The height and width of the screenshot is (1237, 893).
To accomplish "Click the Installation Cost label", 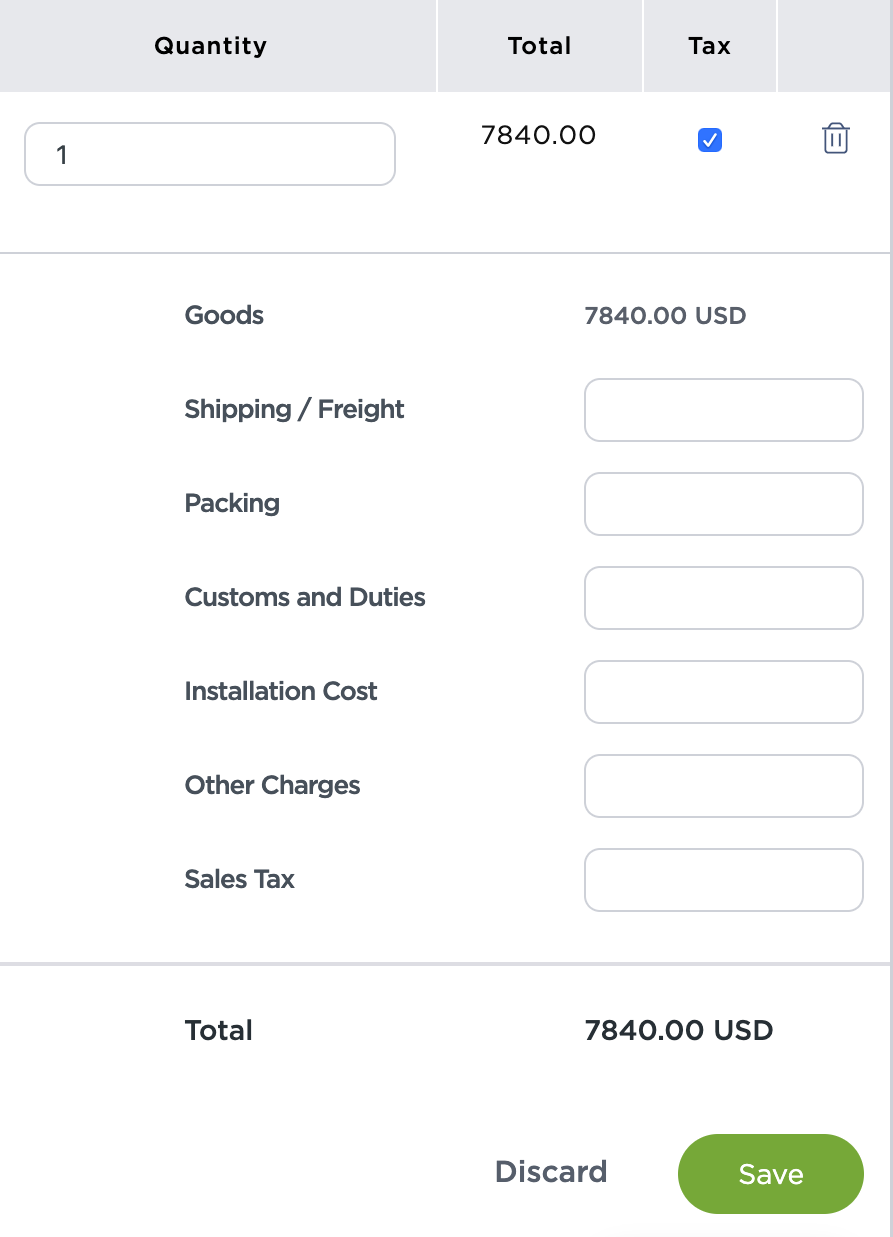I will click(281, 691).
